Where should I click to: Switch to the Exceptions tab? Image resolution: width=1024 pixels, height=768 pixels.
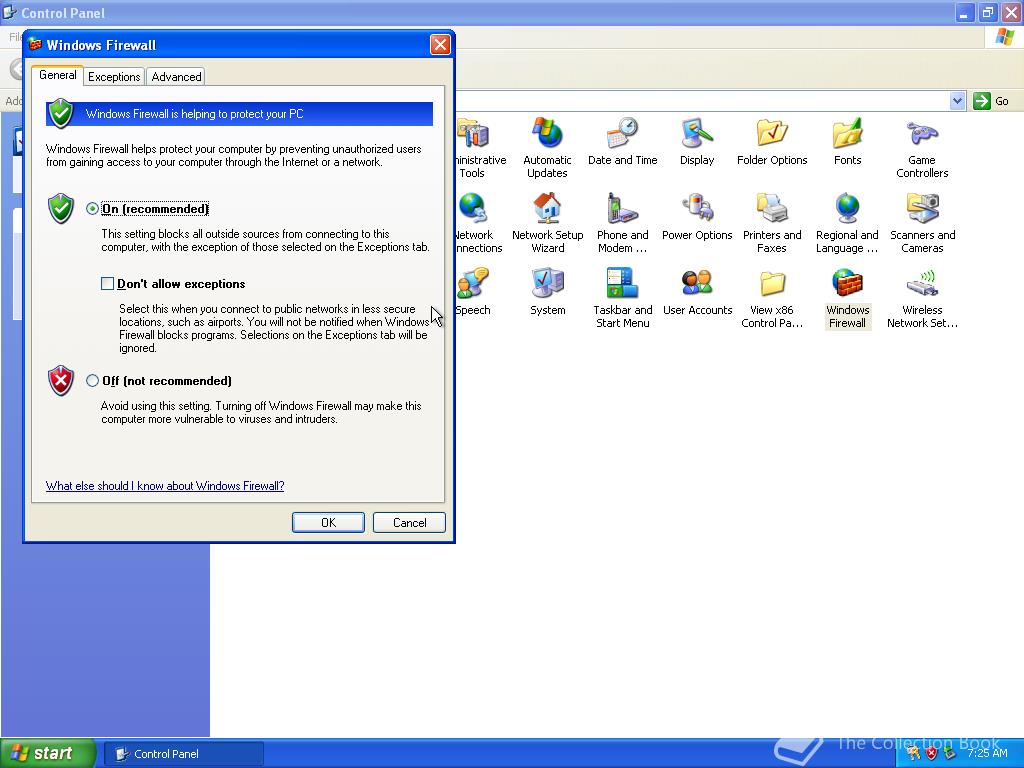tap(114, 76)
